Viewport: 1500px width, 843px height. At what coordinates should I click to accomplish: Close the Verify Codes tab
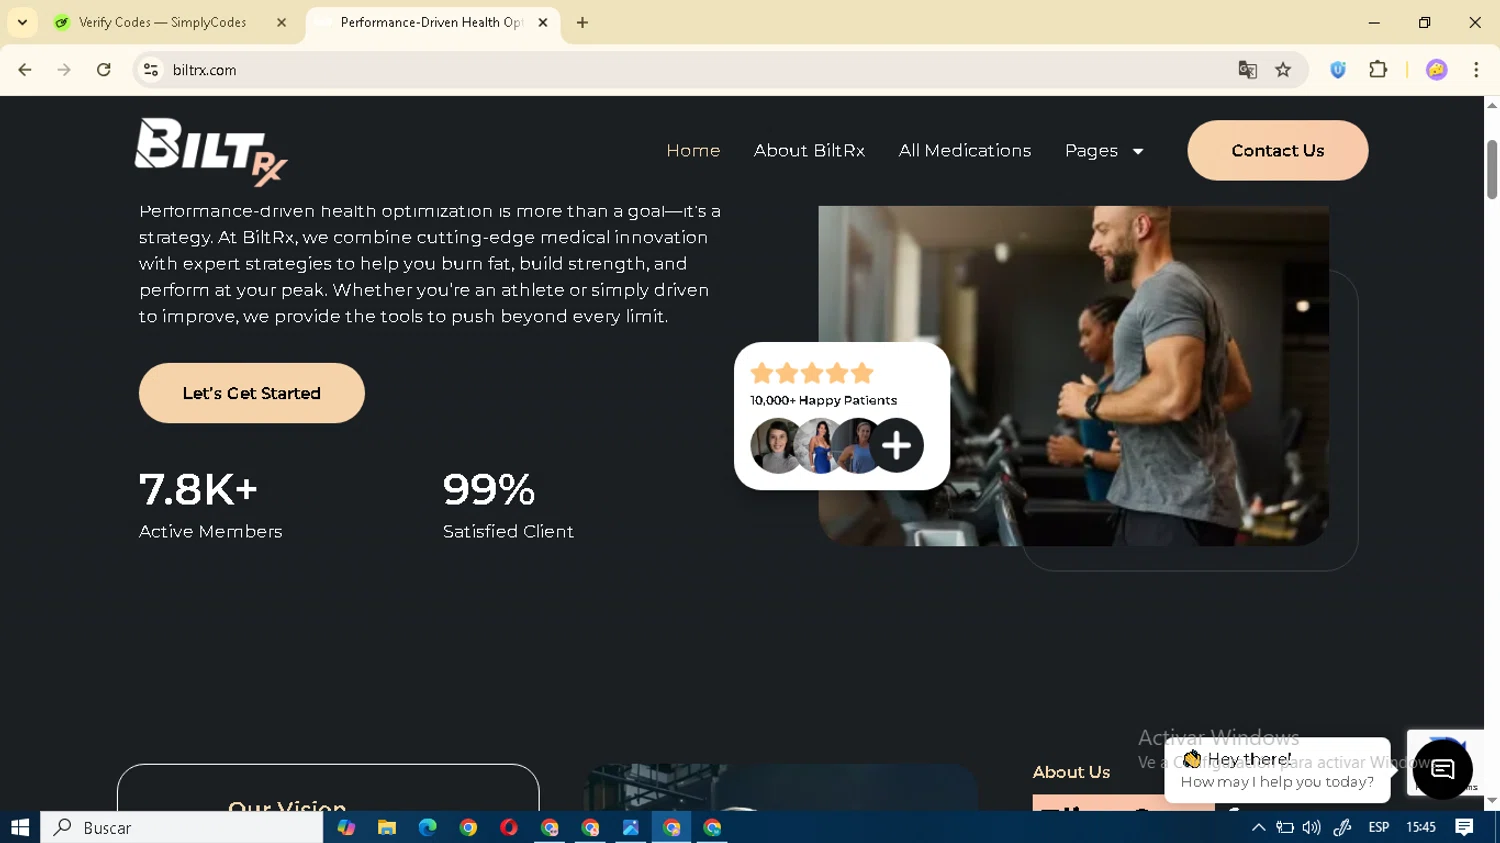[x=281, y=22]
